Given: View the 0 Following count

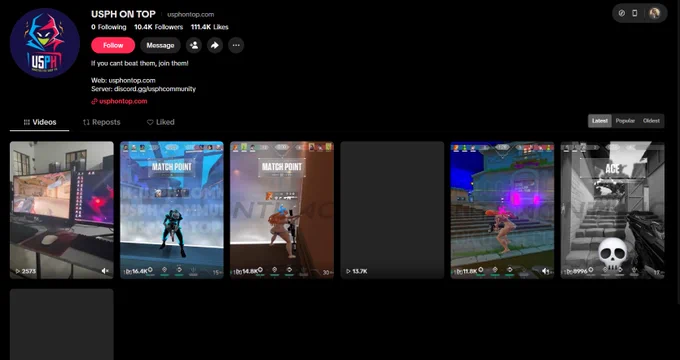Looking at the screenshot, I should point(108,27).
